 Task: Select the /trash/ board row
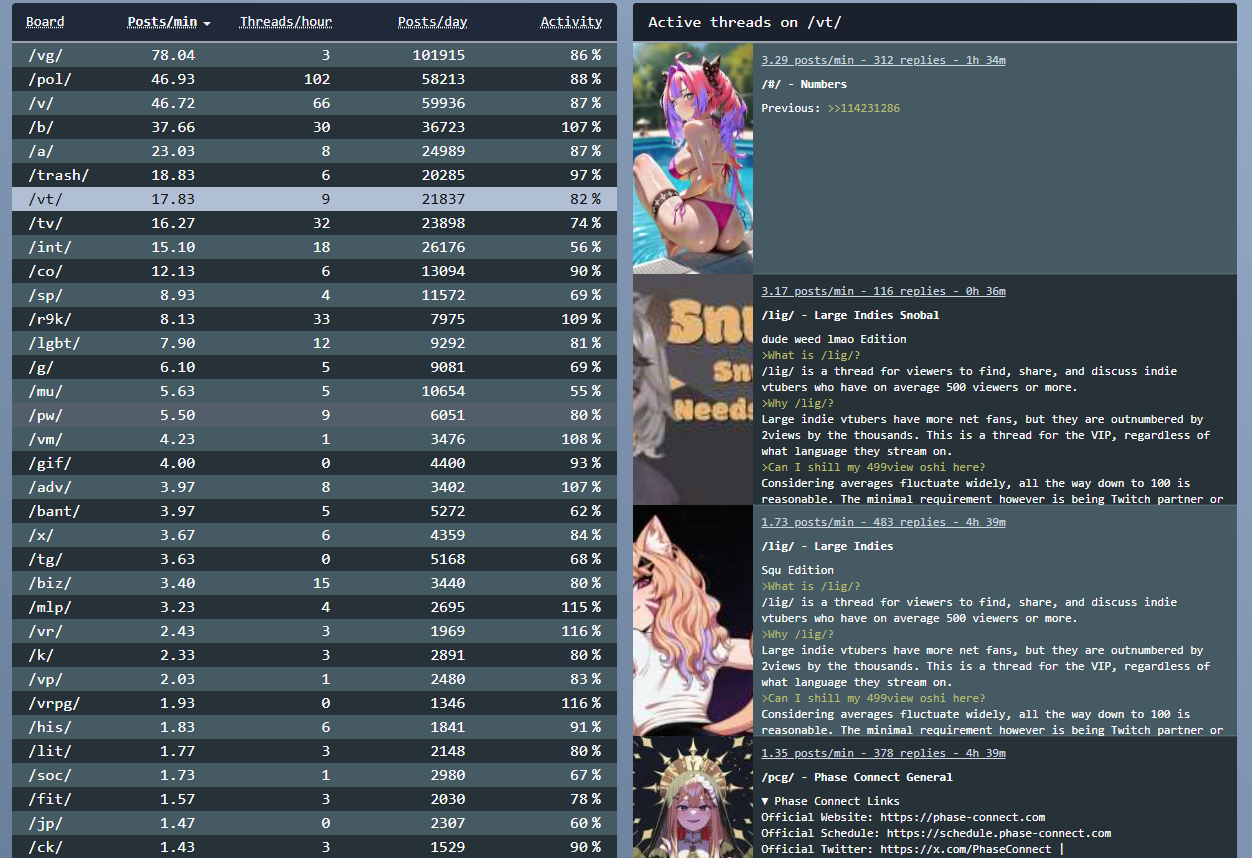(x=314, y=175)
